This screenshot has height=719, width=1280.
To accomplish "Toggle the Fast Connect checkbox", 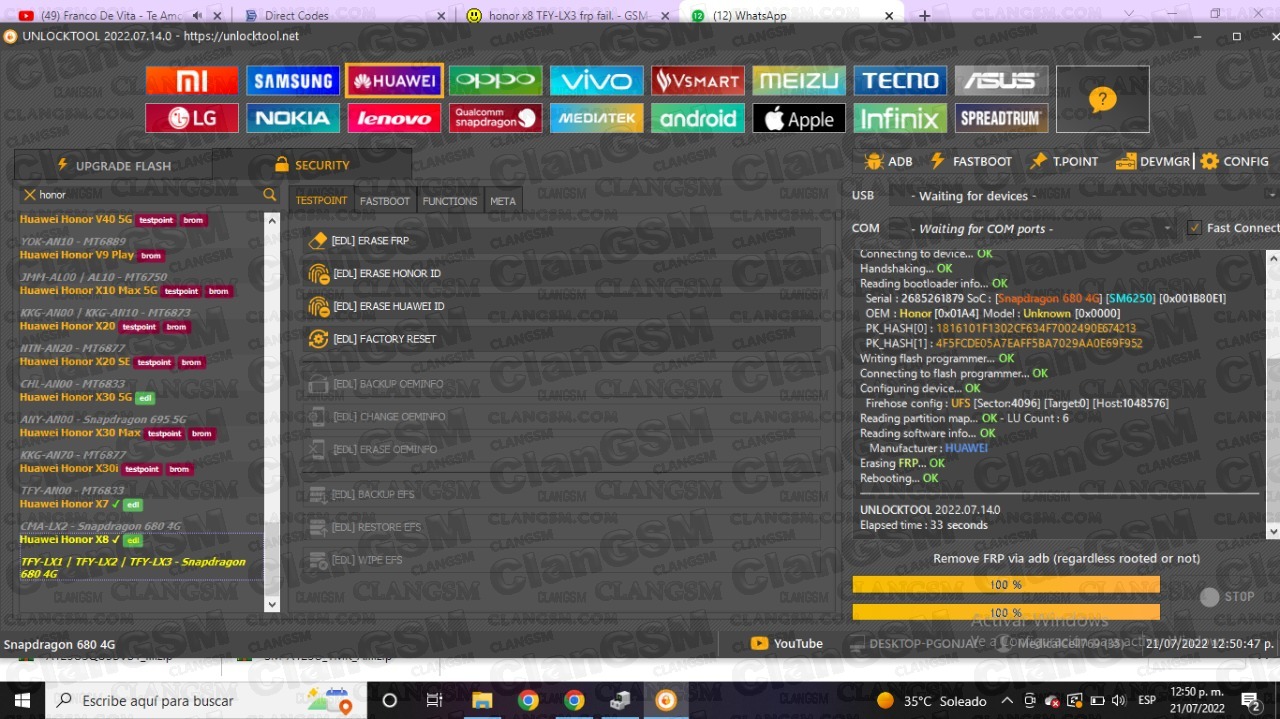I will pyautogui.click(x=1193, y=228).
